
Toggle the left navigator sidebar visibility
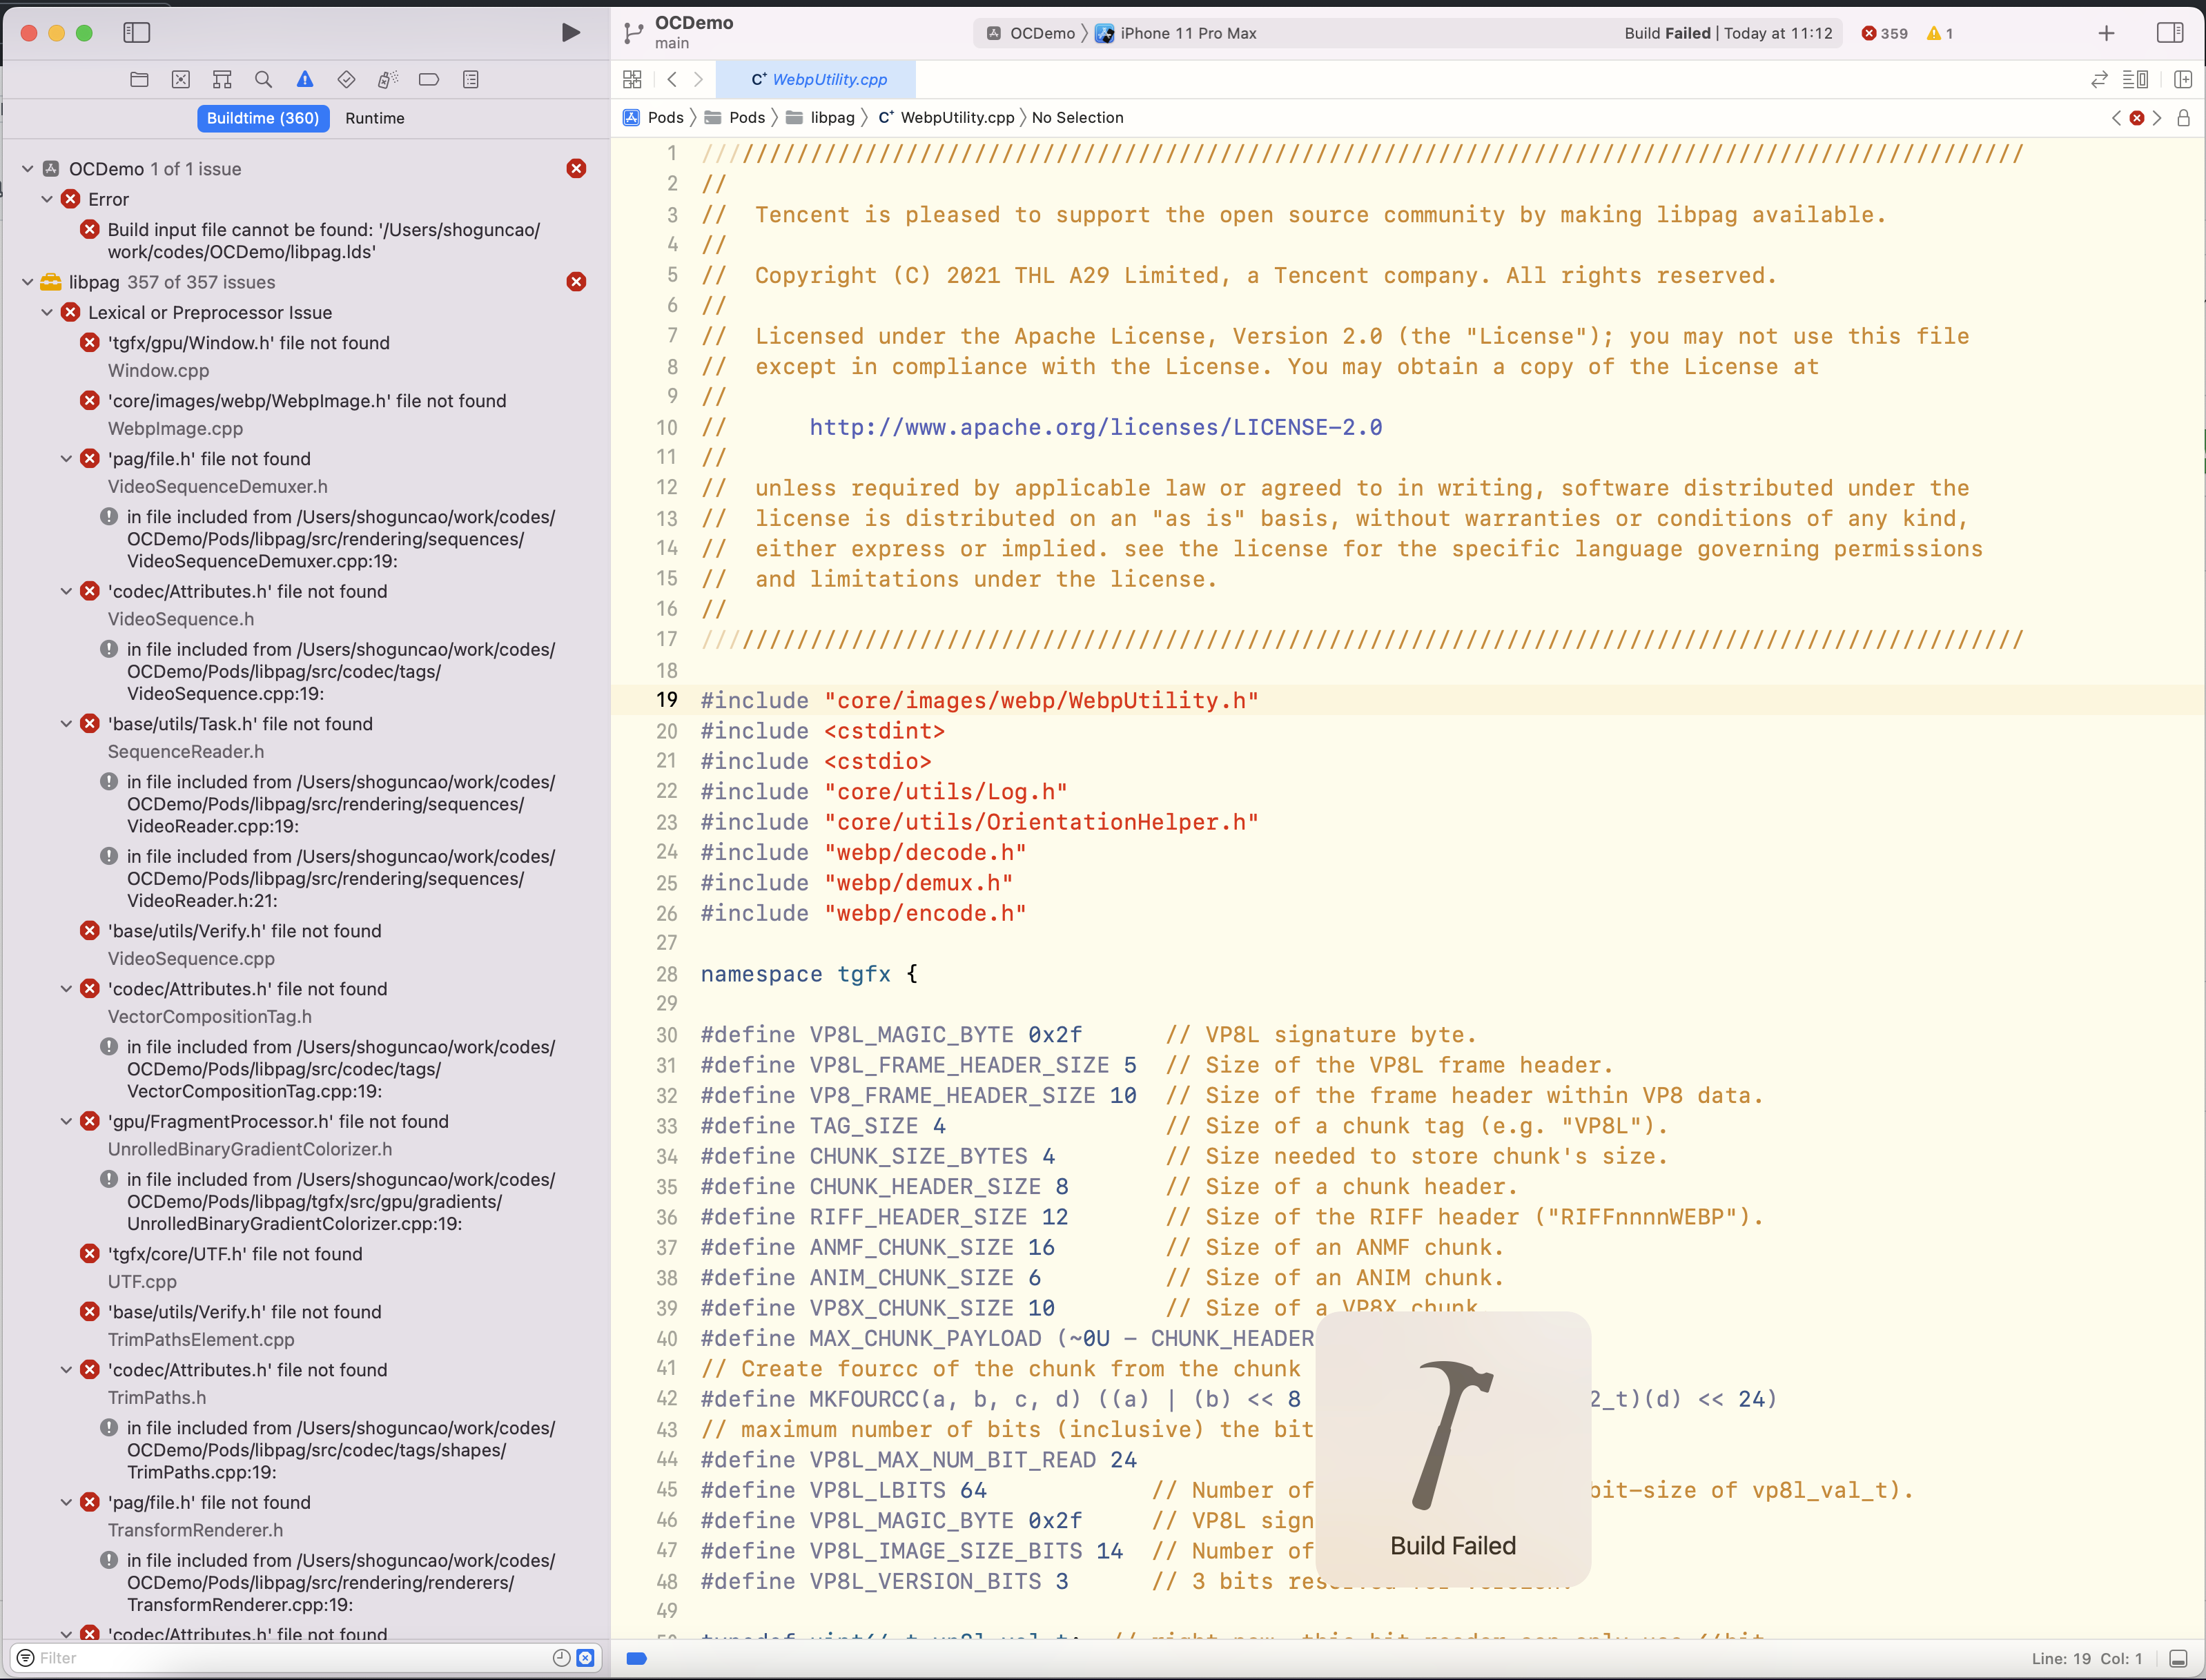[137, 32]
